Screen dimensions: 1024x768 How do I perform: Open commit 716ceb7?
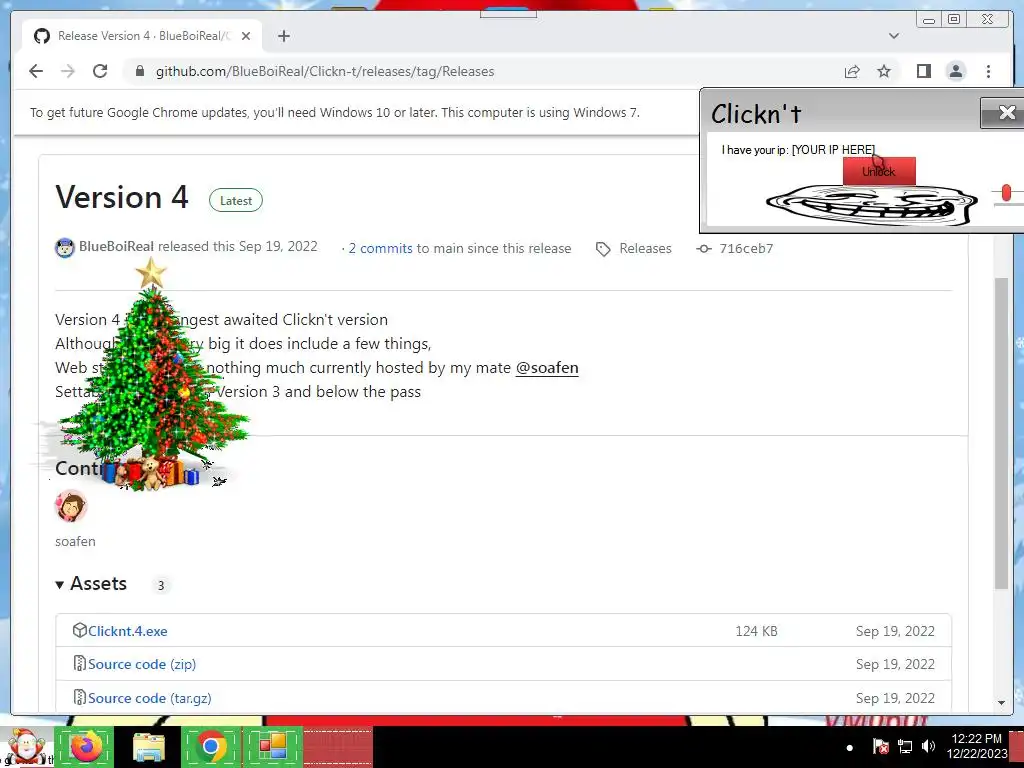(x=746, y=248)
